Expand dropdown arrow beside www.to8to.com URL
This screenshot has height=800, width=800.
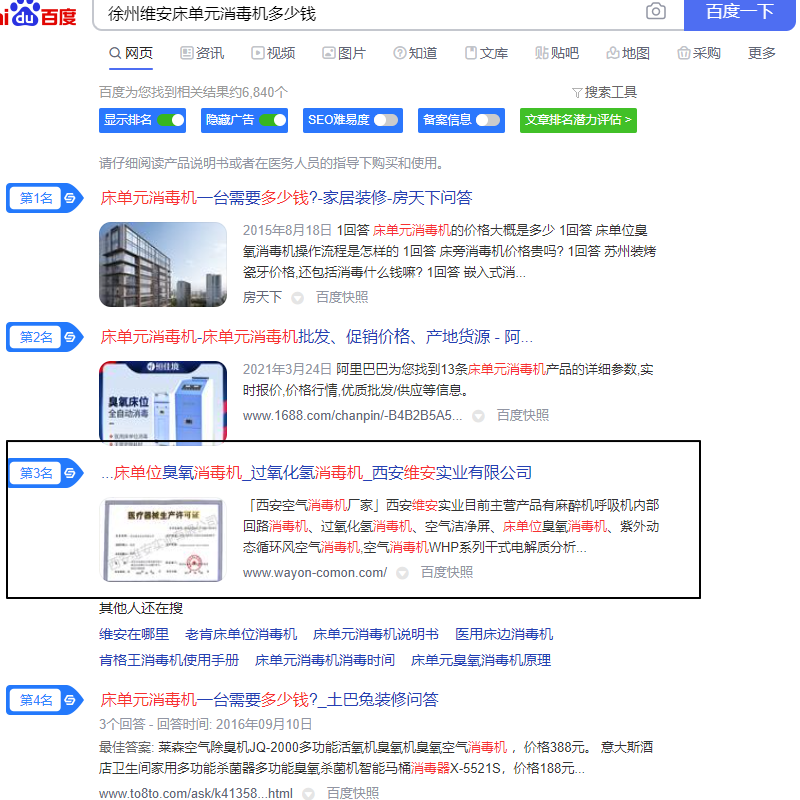coord(308,794)
